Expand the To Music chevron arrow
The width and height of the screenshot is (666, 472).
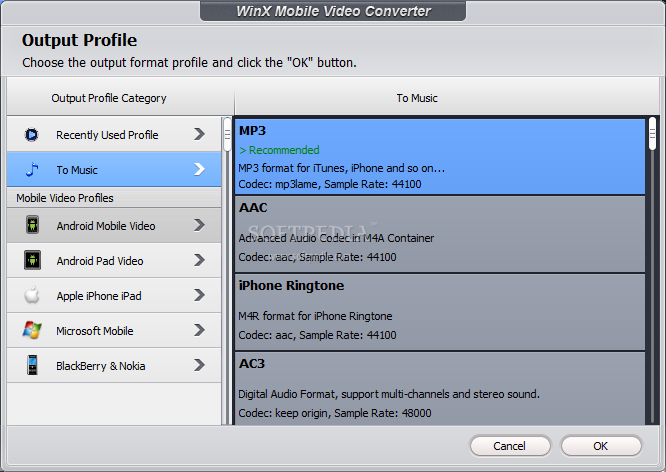199,169
